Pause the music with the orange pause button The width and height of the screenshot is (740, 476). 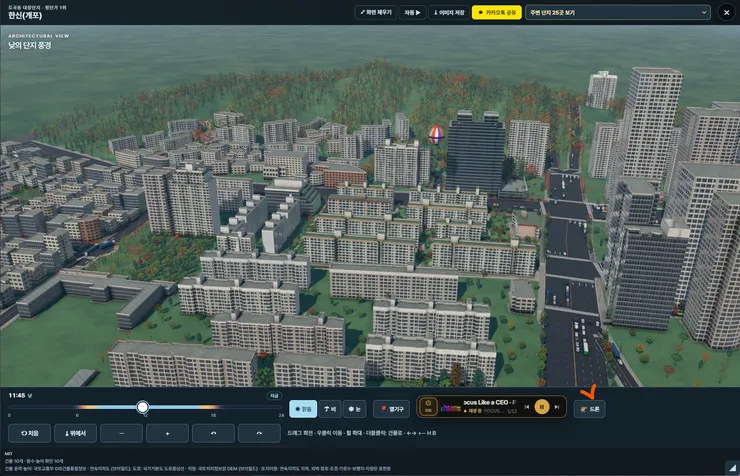coord(542,407)
